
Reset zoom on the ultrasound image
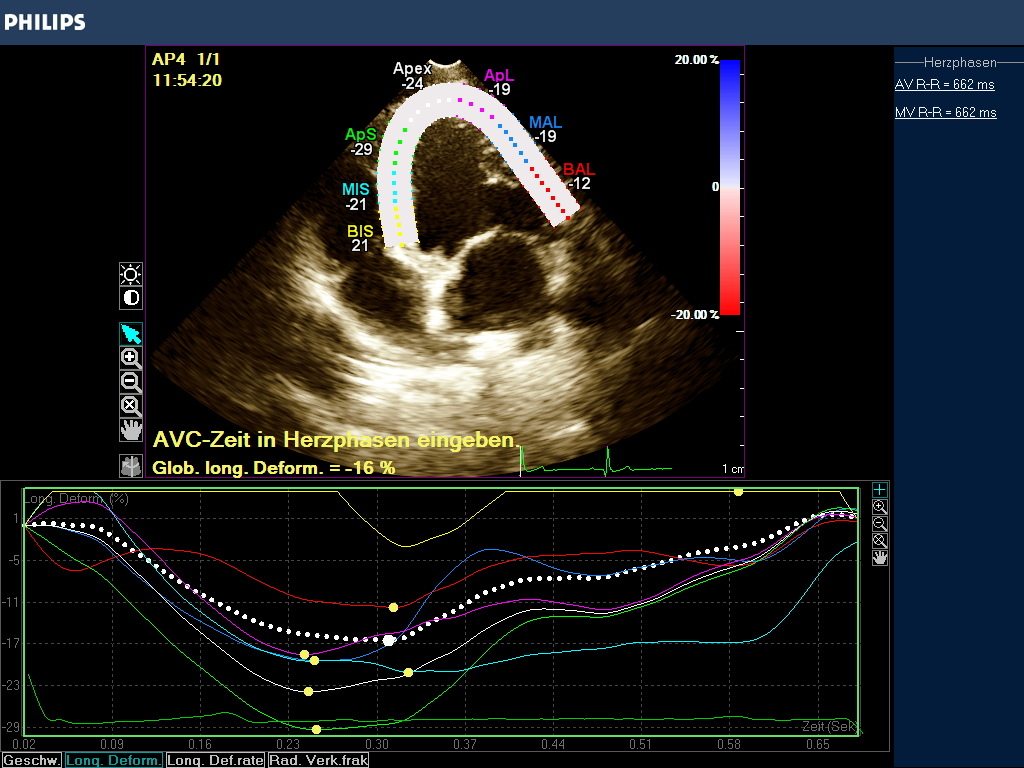(131, 406)
